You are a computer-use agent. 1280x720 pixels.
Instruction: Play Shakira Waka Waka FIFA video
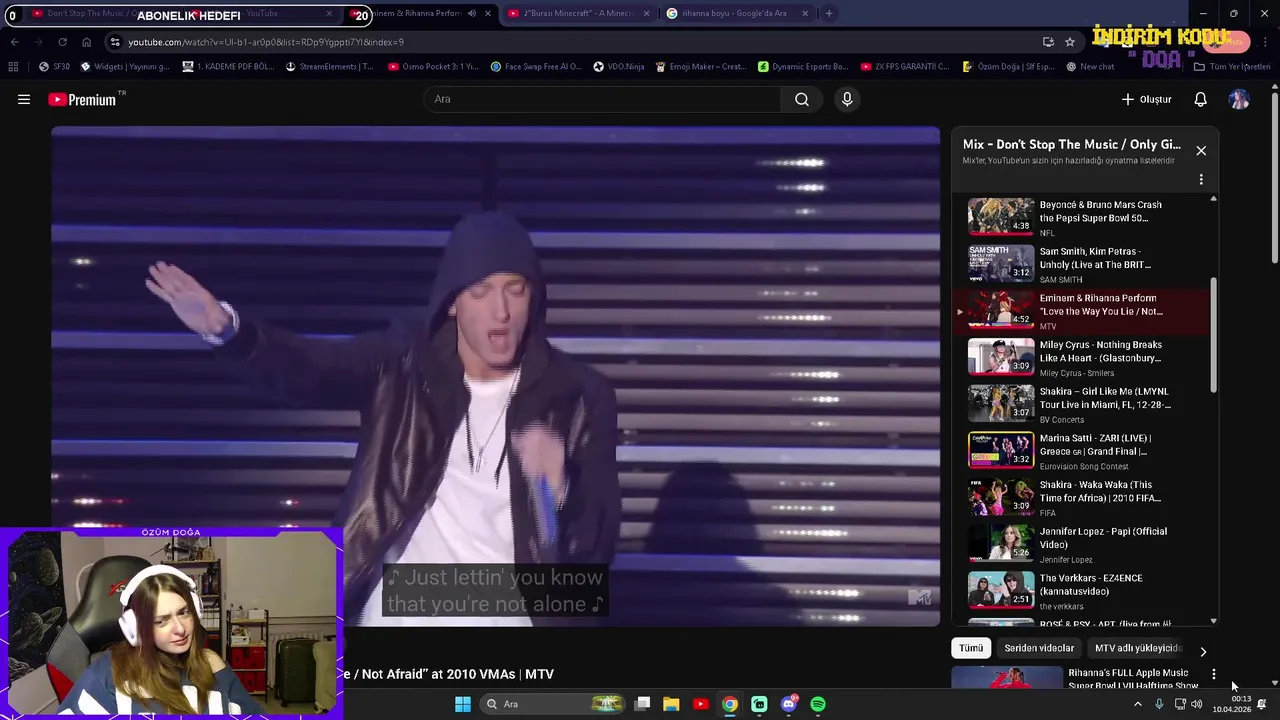(1084, 497)
